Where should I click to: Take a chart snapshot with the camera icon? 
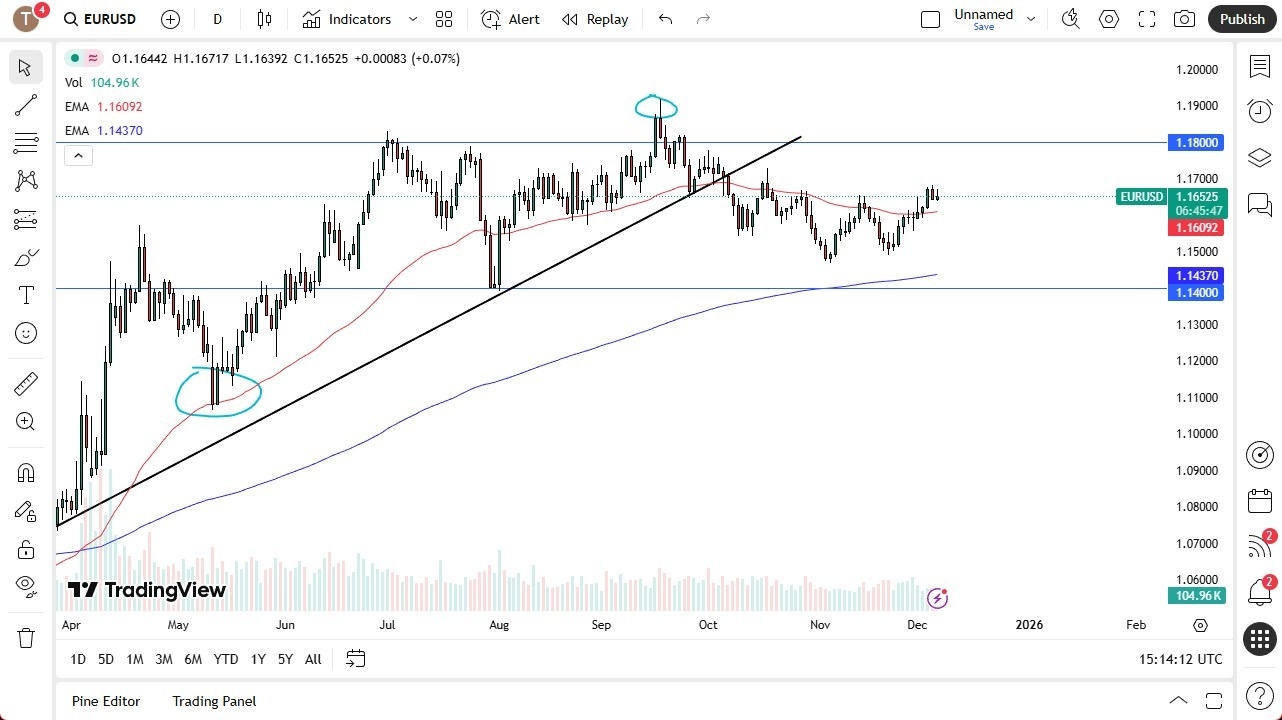click(1184, 19)
